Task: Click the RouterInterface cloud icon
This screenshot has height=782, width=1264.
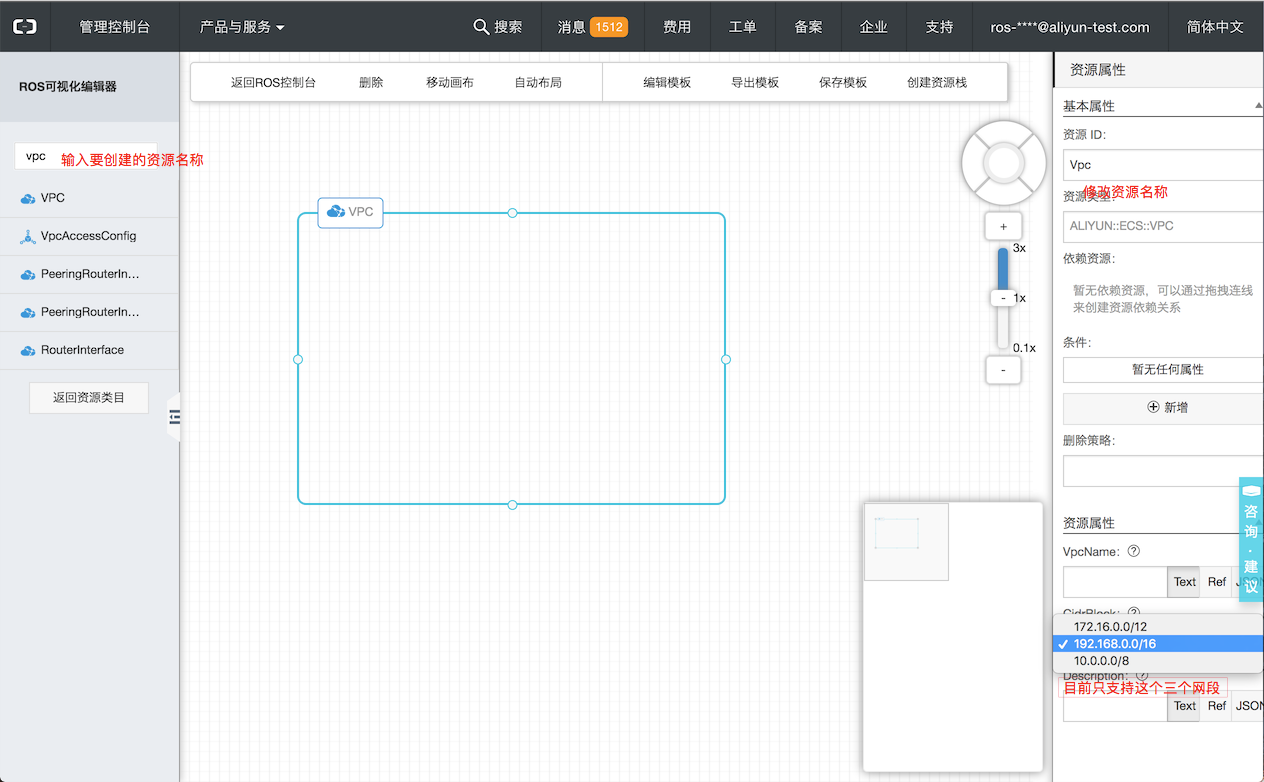Action: 28,351
